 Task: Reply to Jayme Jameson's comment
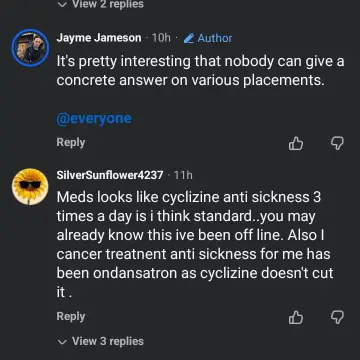click(71, 142)
